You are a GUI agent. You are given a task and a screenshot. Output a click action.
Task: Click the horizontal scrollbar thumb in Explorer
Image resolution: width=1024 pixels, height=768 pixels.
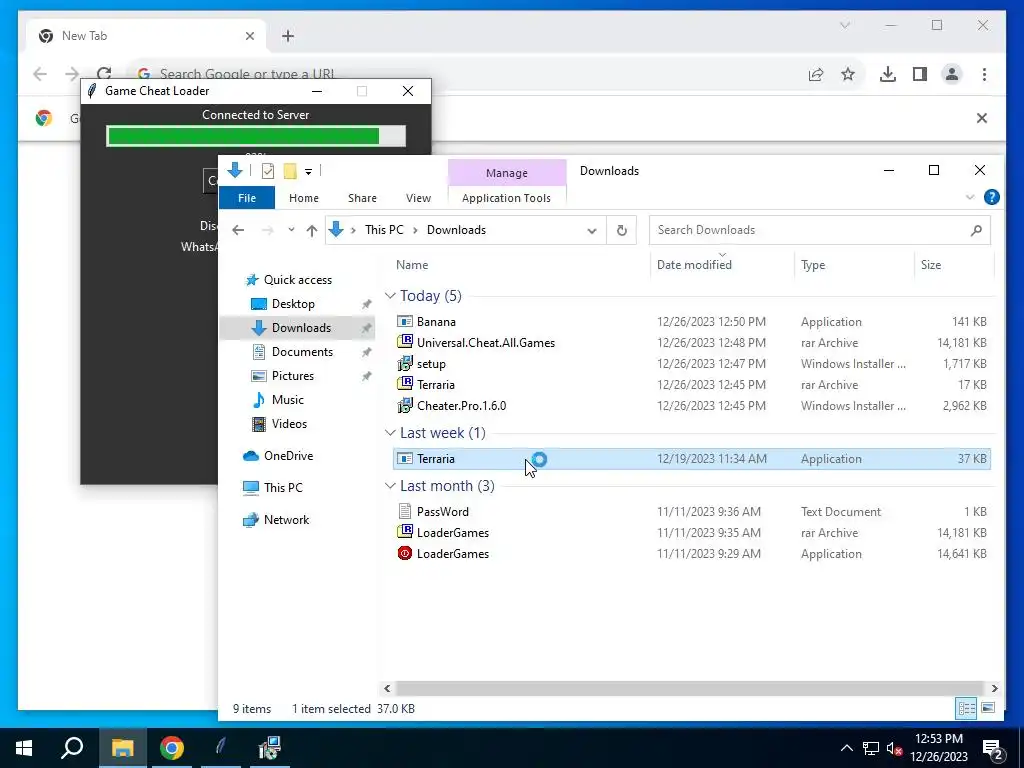point(689,688)
